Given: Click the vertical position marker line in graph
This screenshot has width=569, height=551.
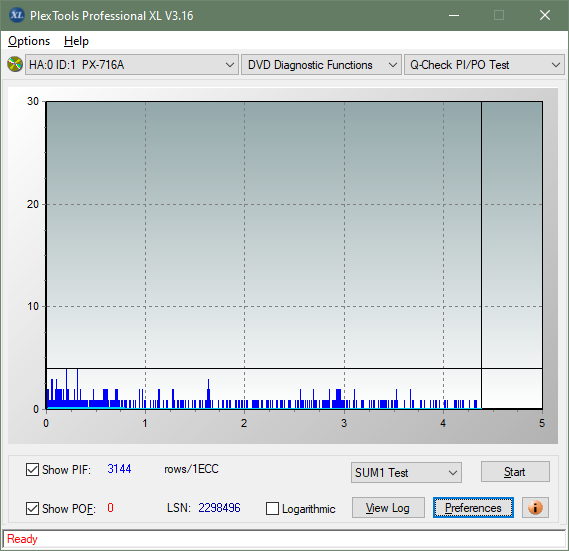Looking at the screenshot, I should click(x=482, y=255).
